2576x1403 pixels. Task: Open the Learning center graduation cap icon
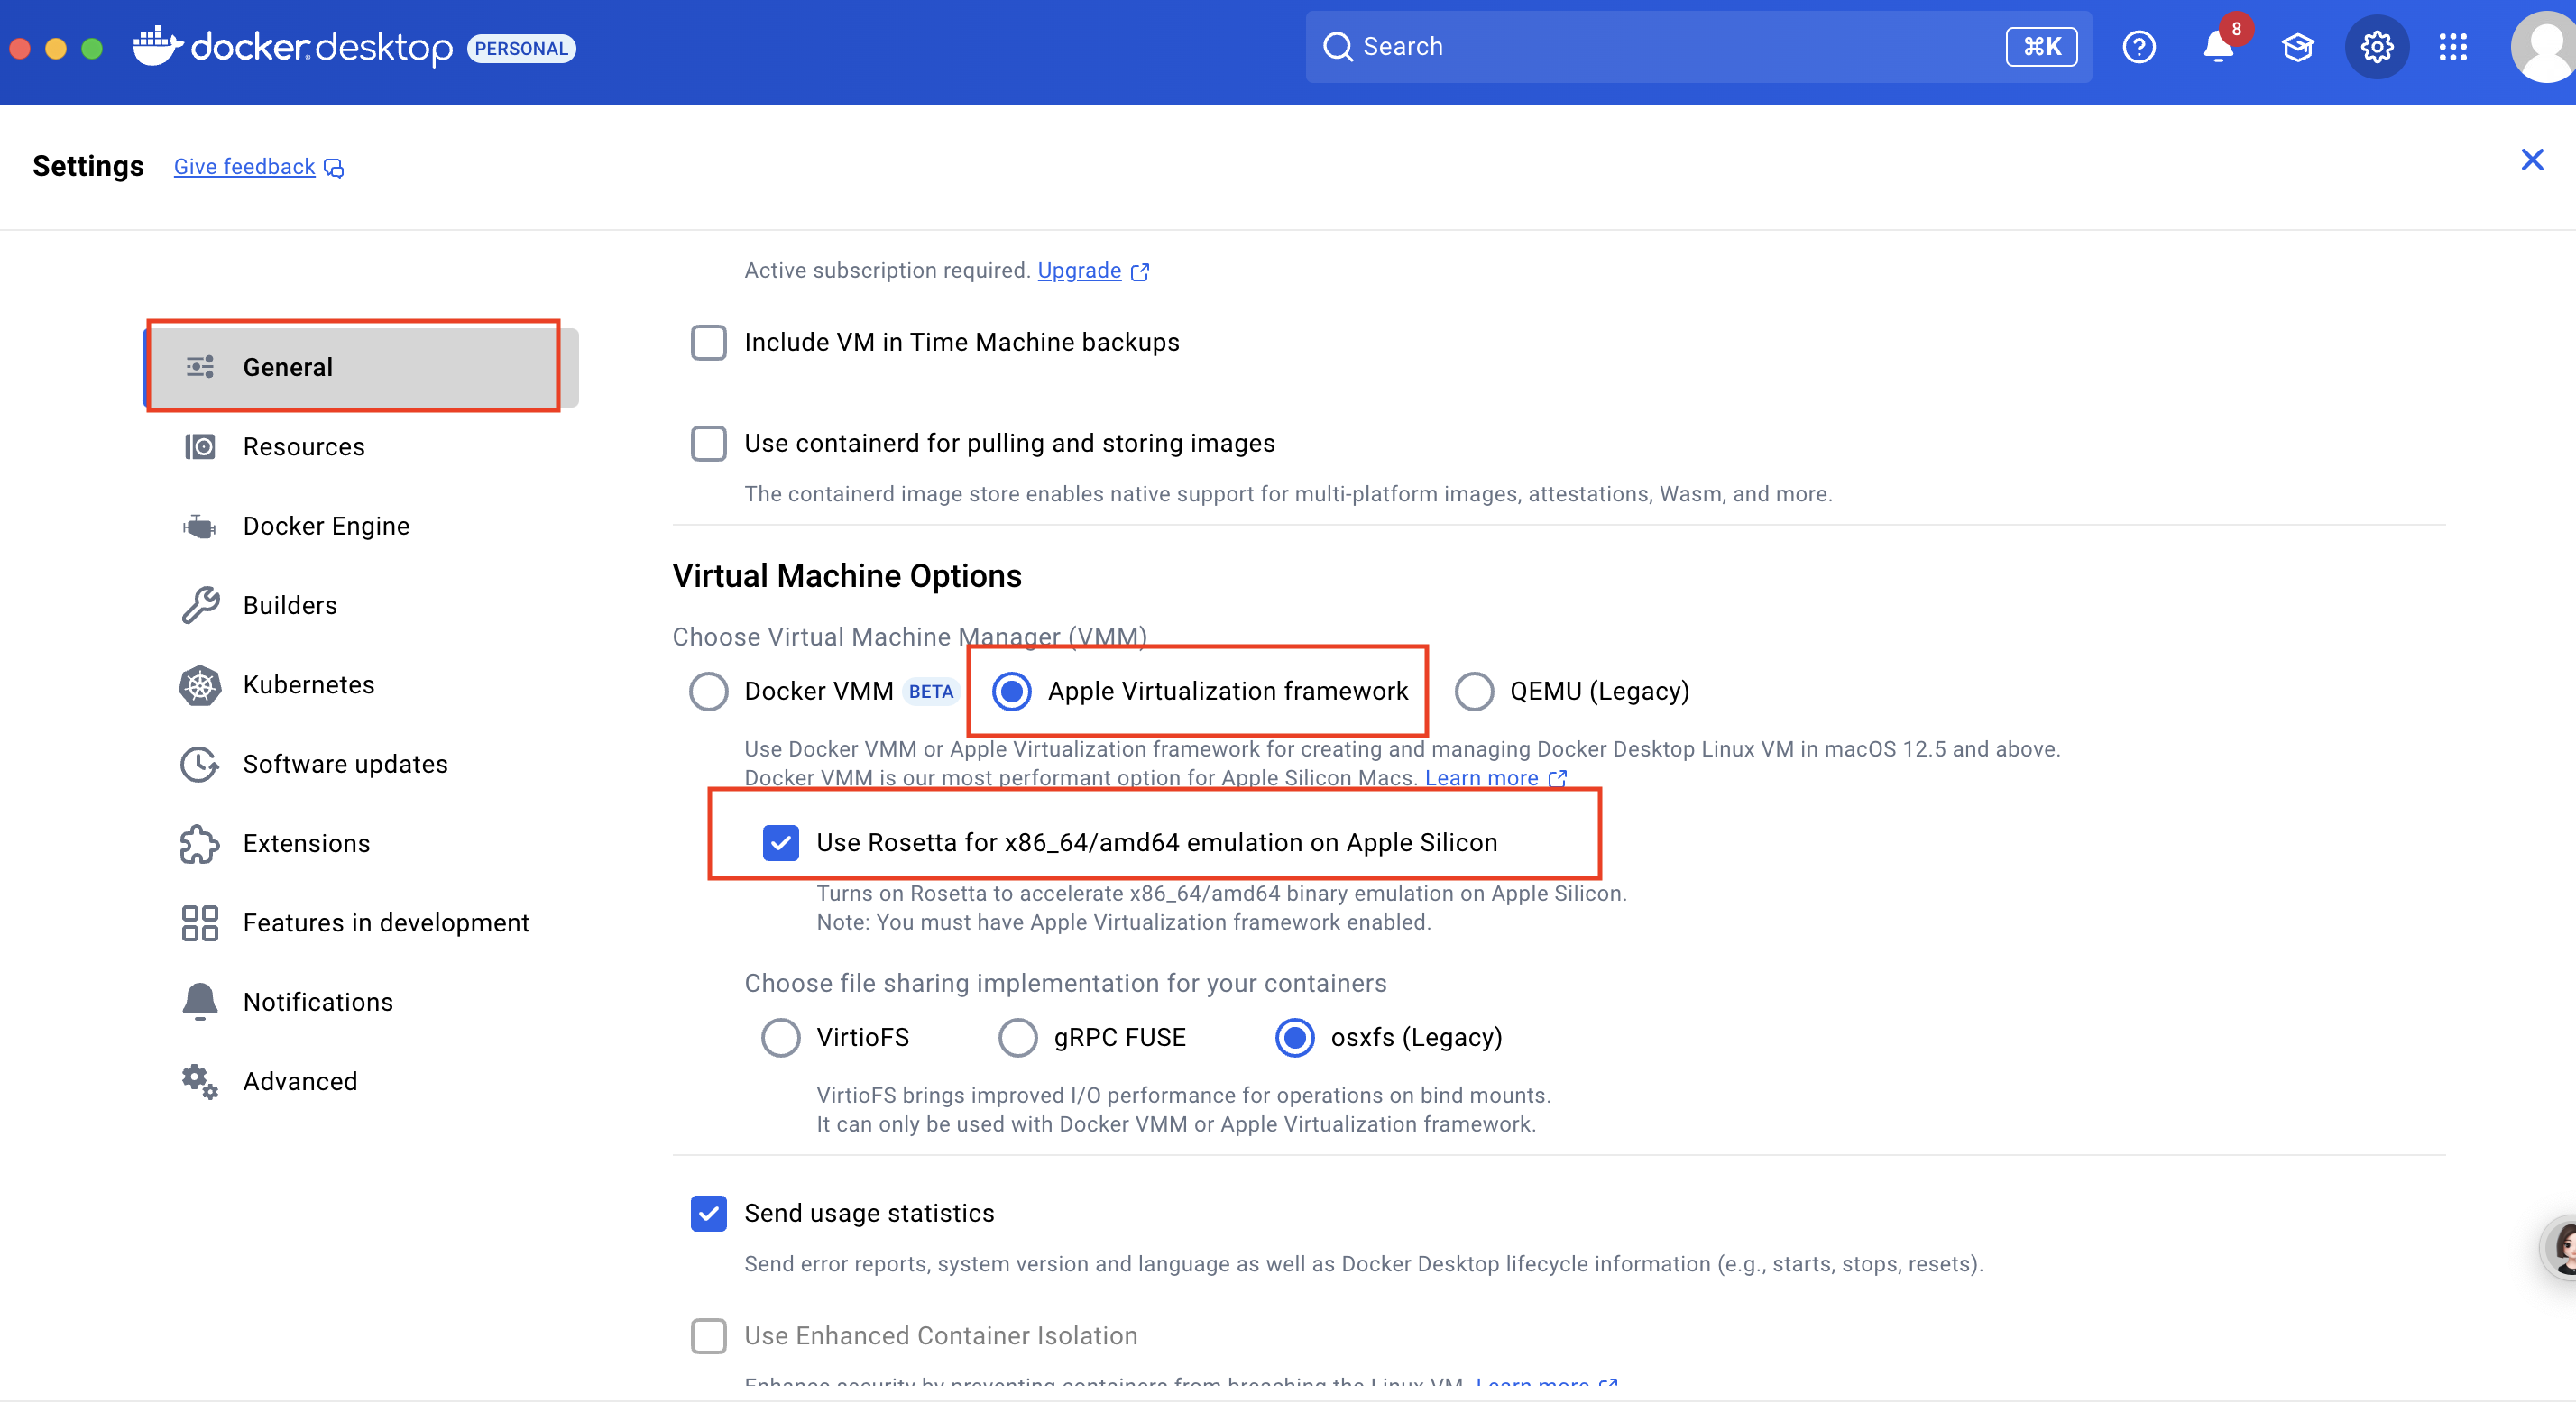tap(2297, 47)
